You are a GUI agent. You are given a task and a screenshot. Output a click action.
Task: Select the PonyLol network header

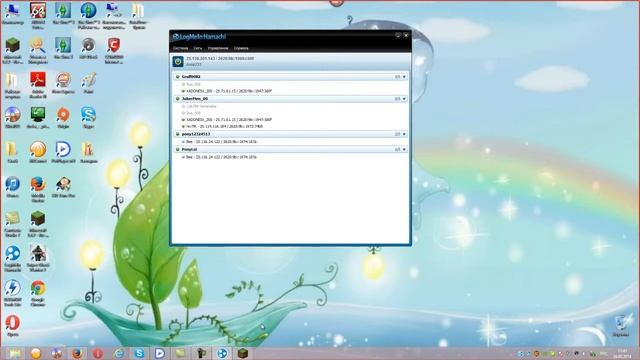[x=290, y=149]
